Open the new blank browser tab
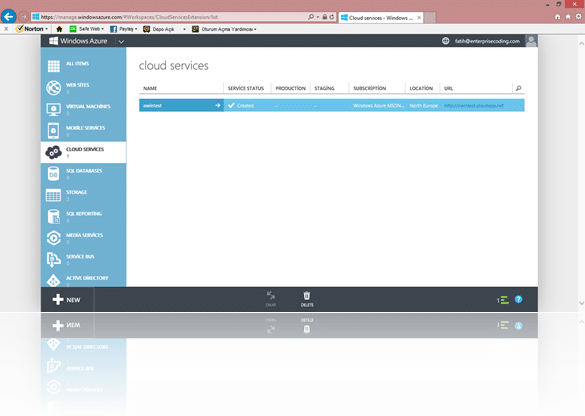Viewport: 585px width, 416px height. (x=430, y=18)
